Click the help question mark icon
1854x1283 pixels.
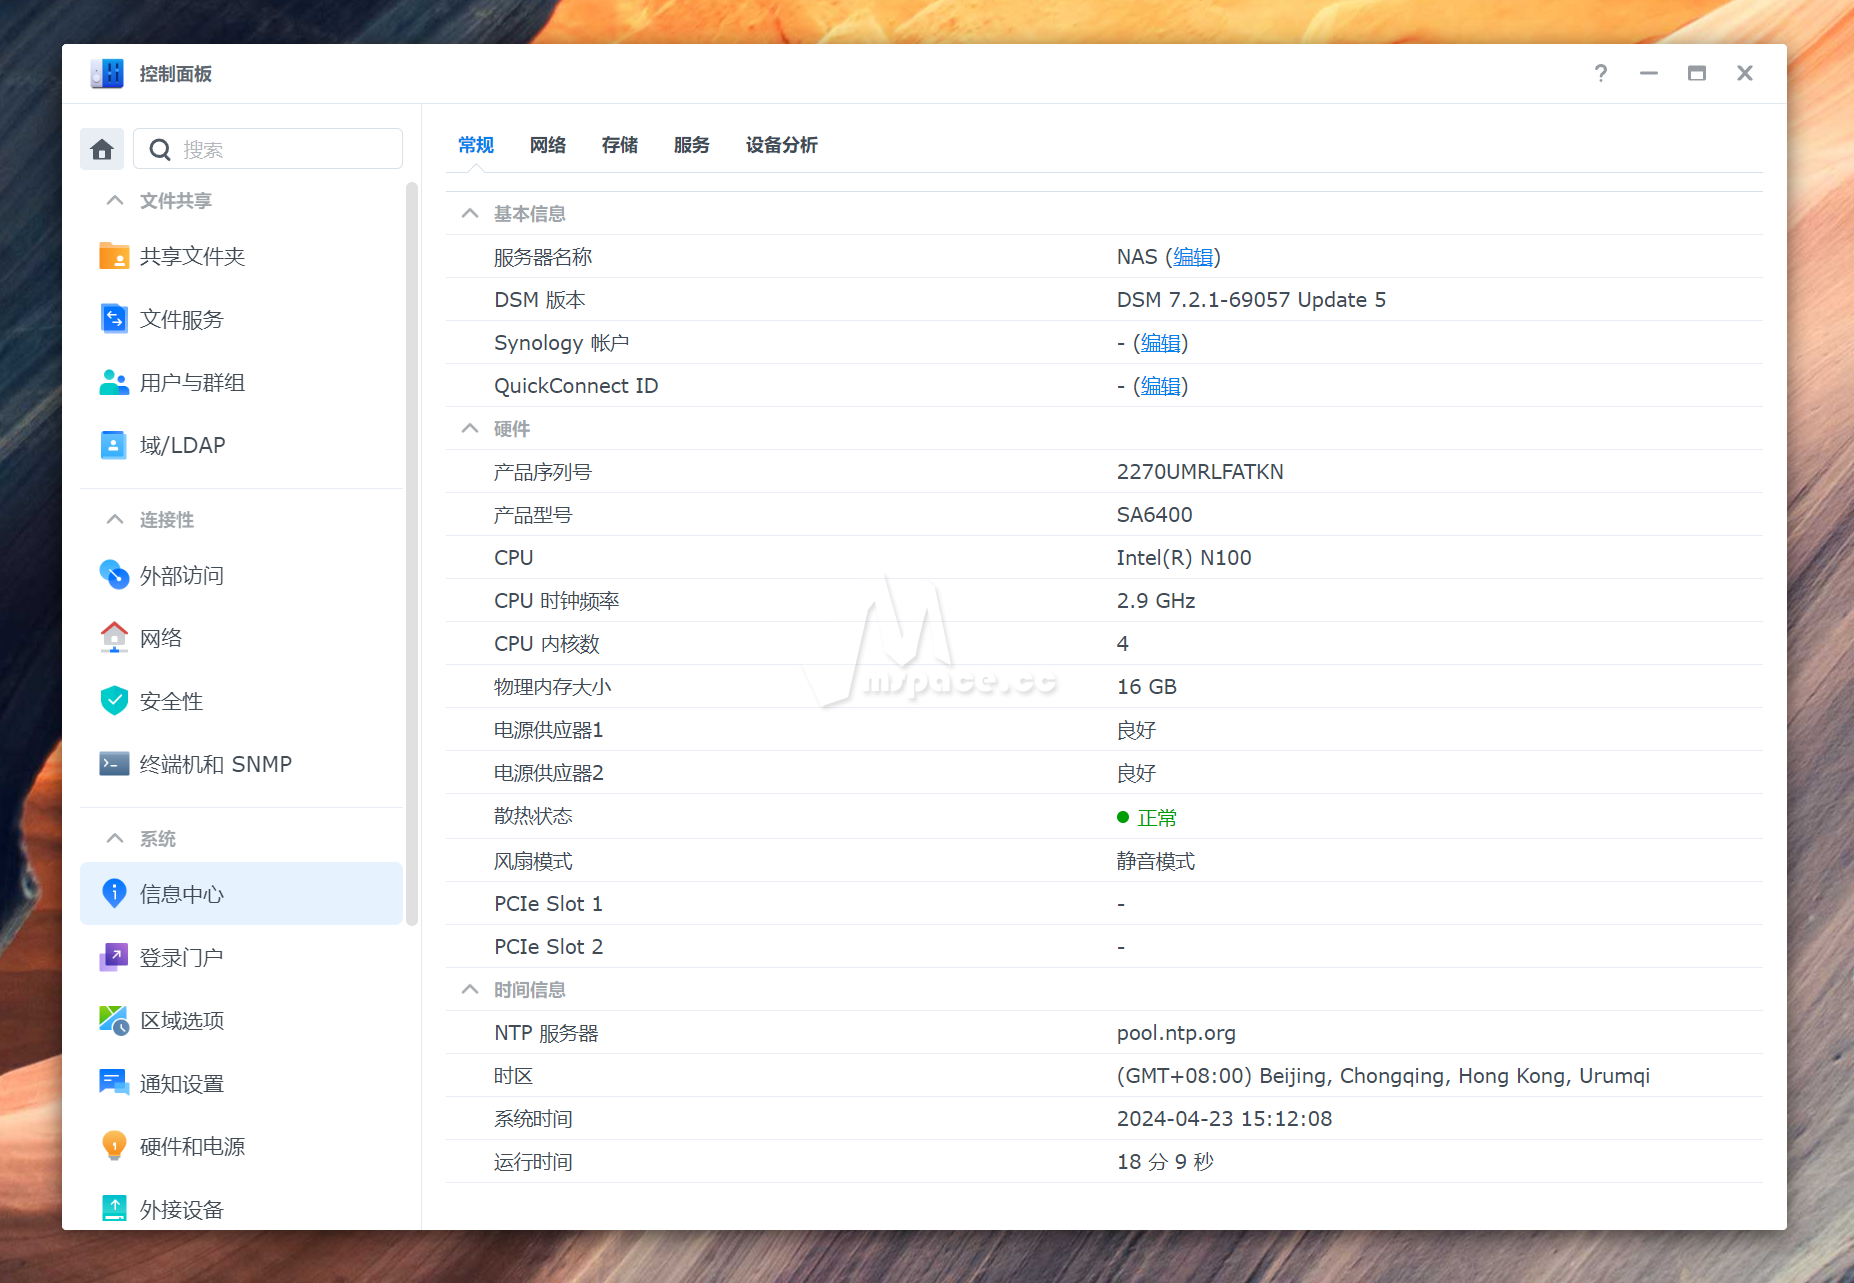(1601, 73)
